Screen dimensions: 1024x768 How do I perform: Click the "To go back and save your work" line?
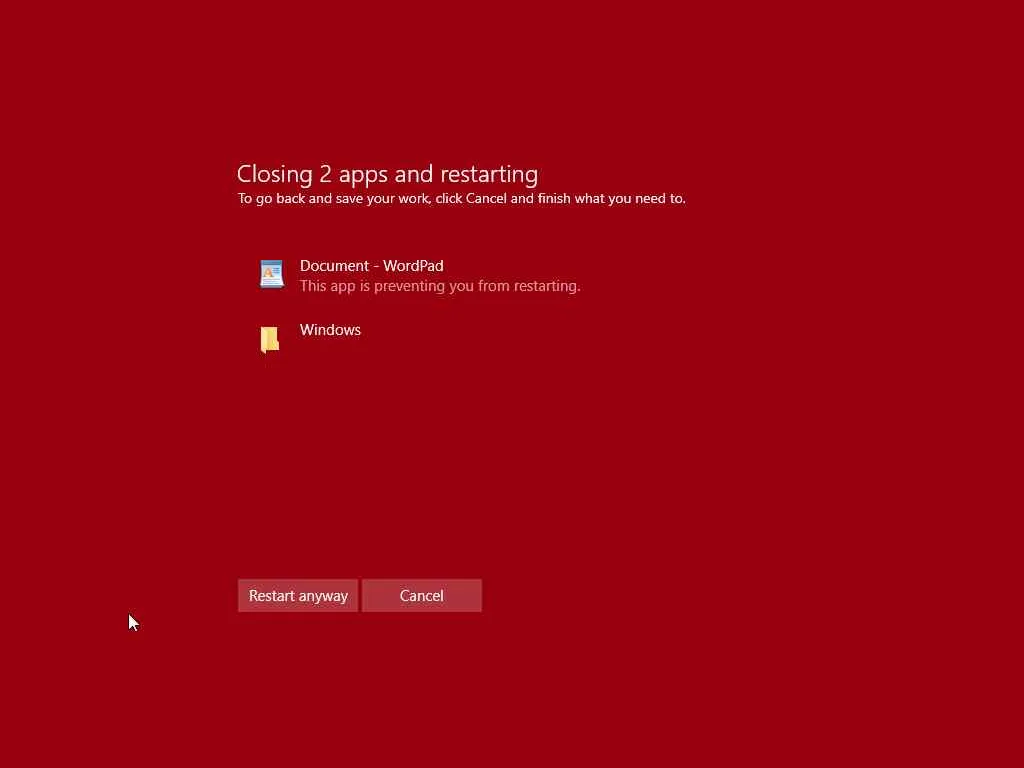tap(462, 199)
